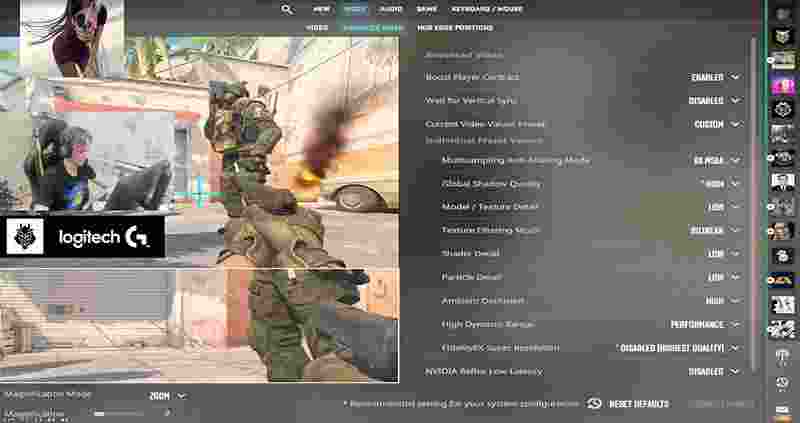Open Magnification Mode dropdown showing ZOOM

click(168, 396)
